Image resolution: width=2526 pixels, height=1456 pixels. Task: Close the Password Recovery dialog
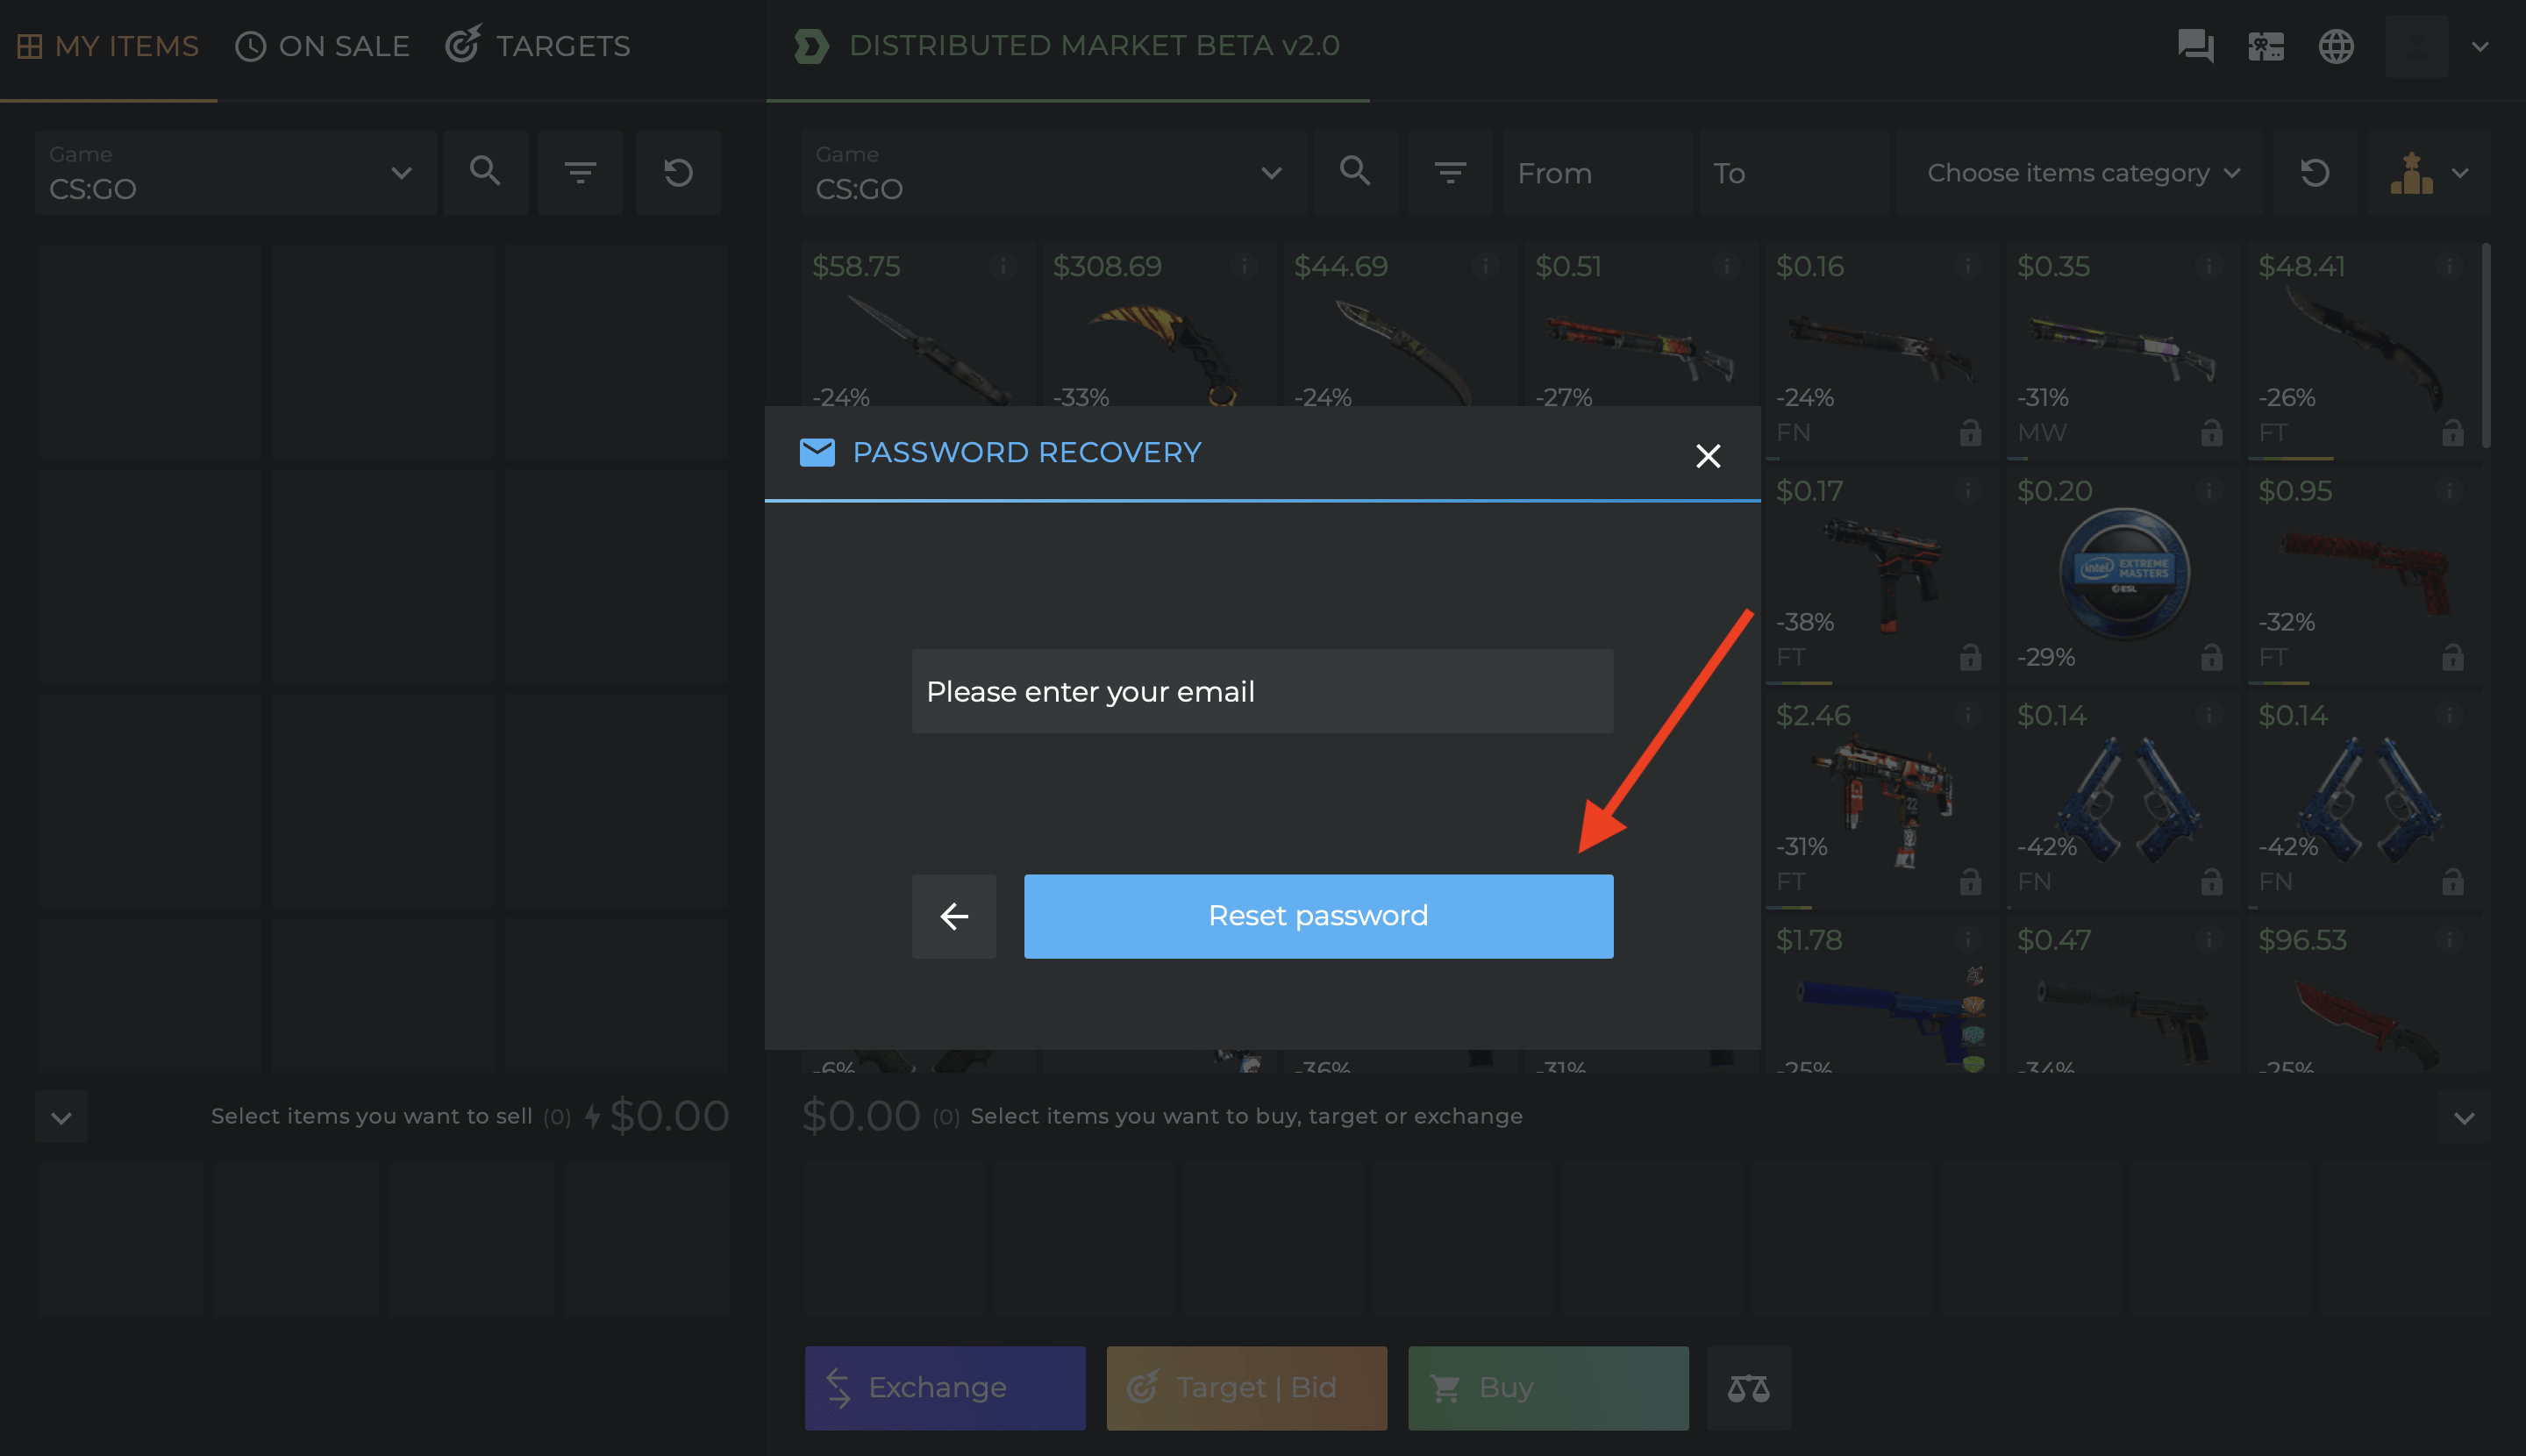point(1708,456)
